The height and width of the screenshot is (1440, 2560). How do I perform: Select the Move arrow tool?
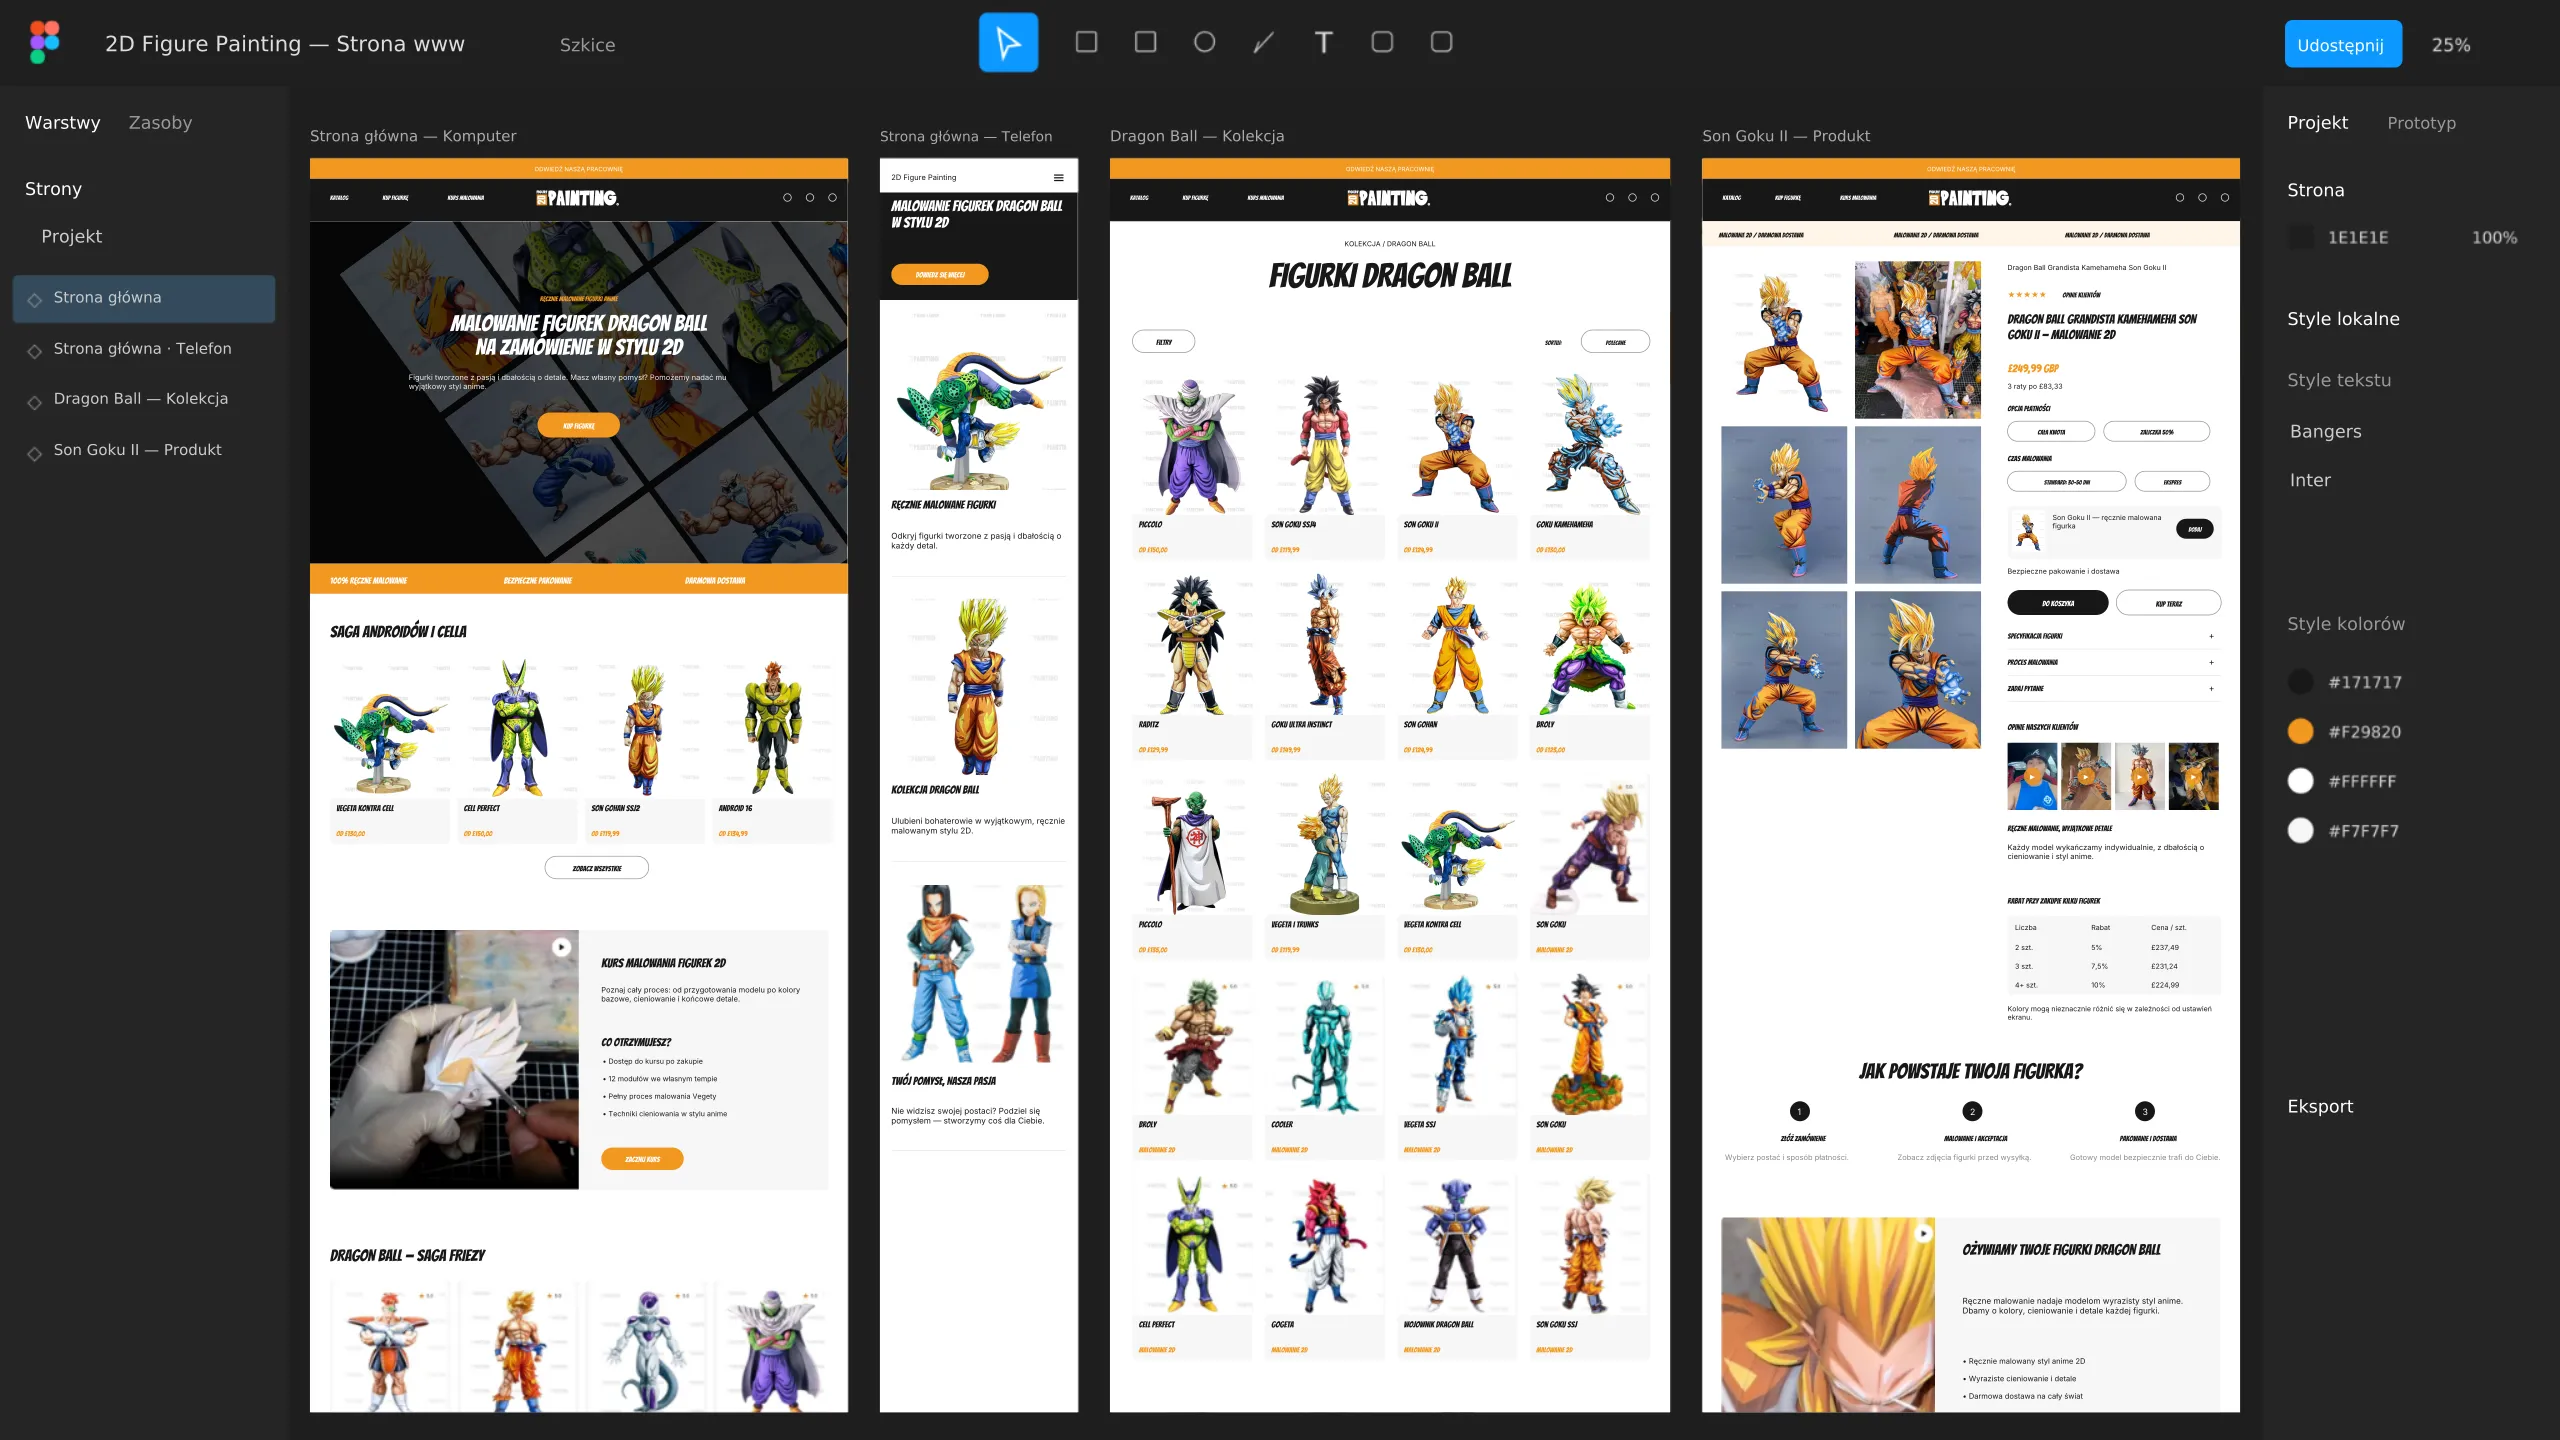pos(1008,42)
